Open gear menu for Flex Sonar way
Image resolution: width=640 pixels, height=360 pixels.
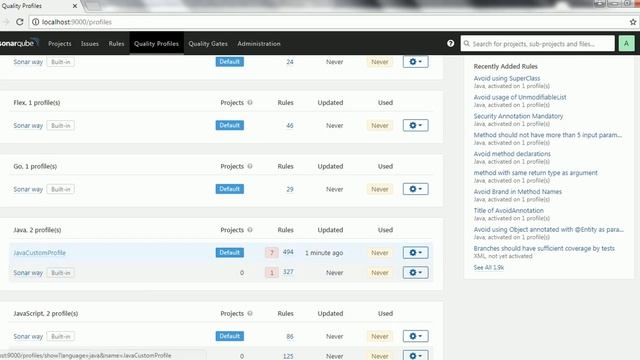pyautogui.click(x=416, y=125)
